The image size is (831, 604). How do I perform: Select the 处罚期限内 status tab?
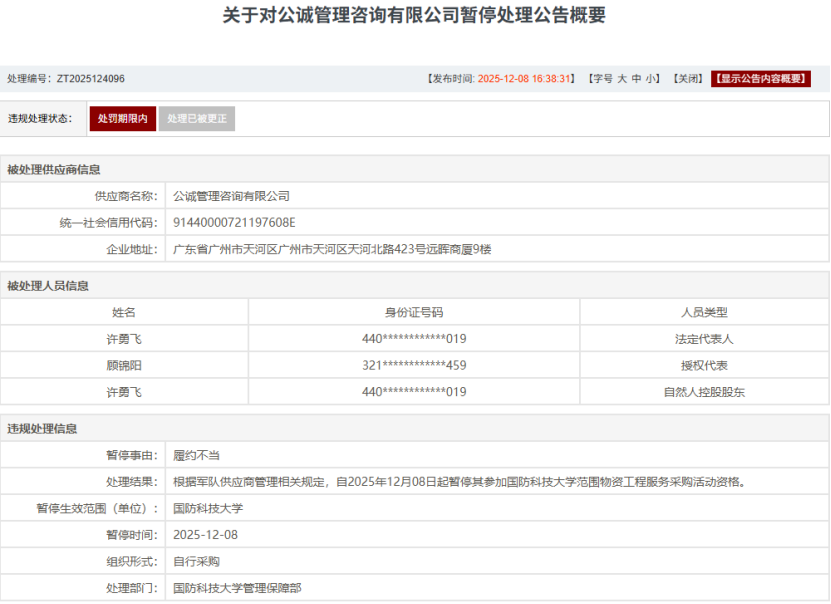click(x=123, y=119)
